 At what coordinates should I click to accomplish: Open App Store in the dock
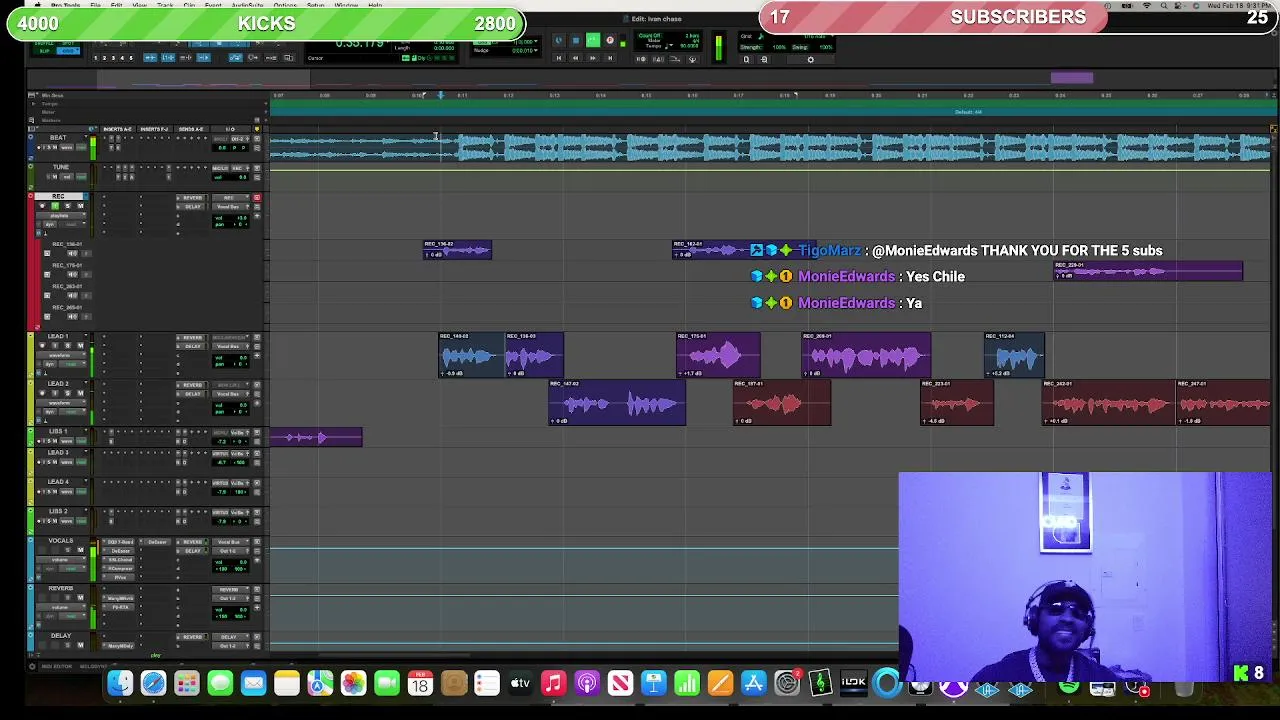[x=754, y=684]
